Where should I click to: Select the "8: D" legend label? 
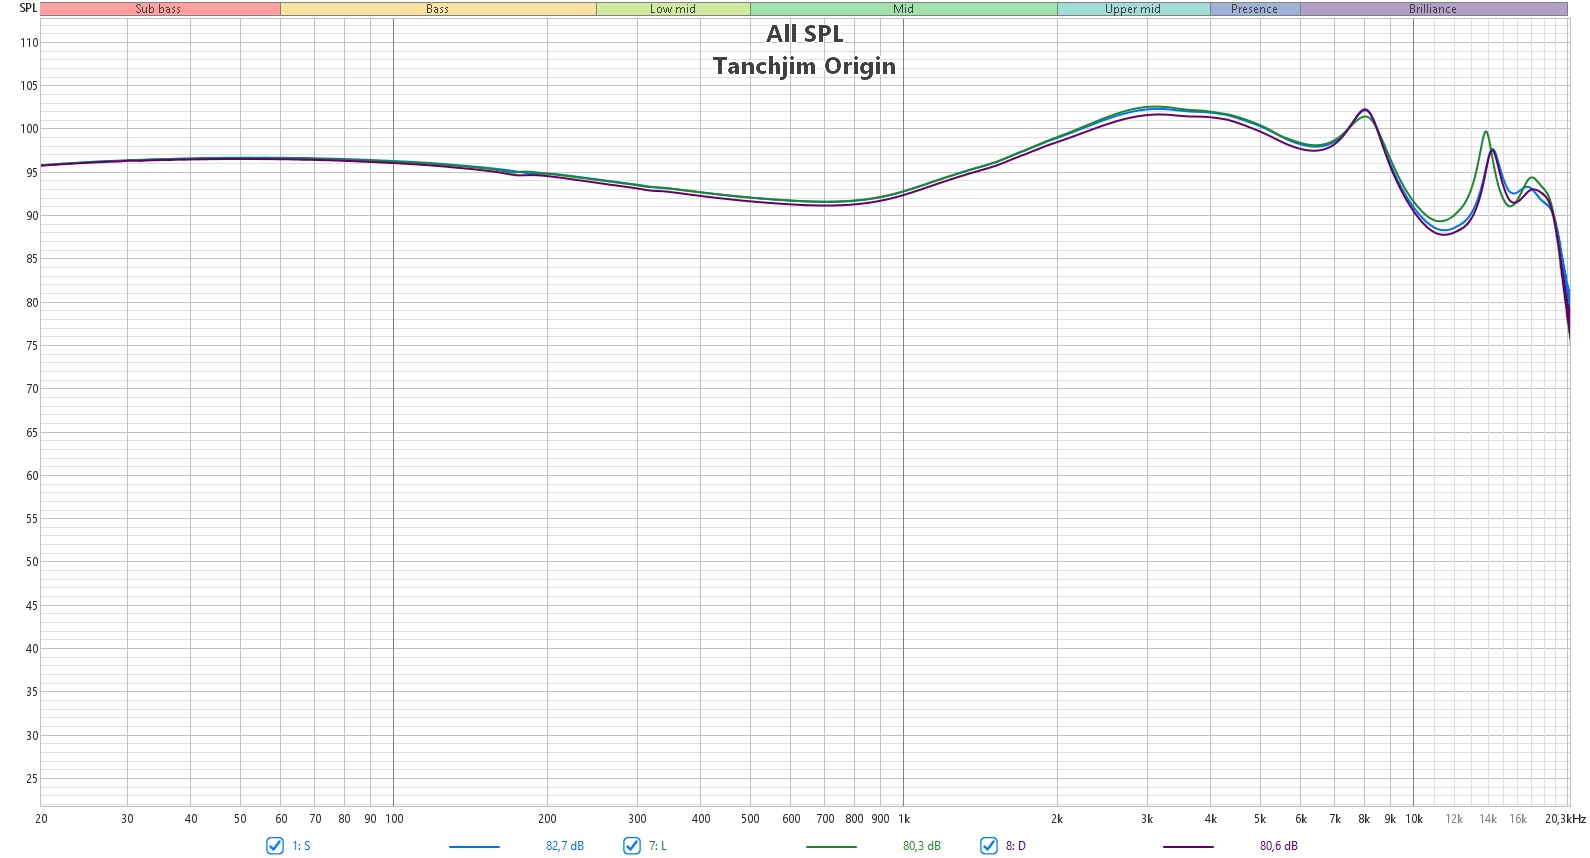(x=1016, y=846)
